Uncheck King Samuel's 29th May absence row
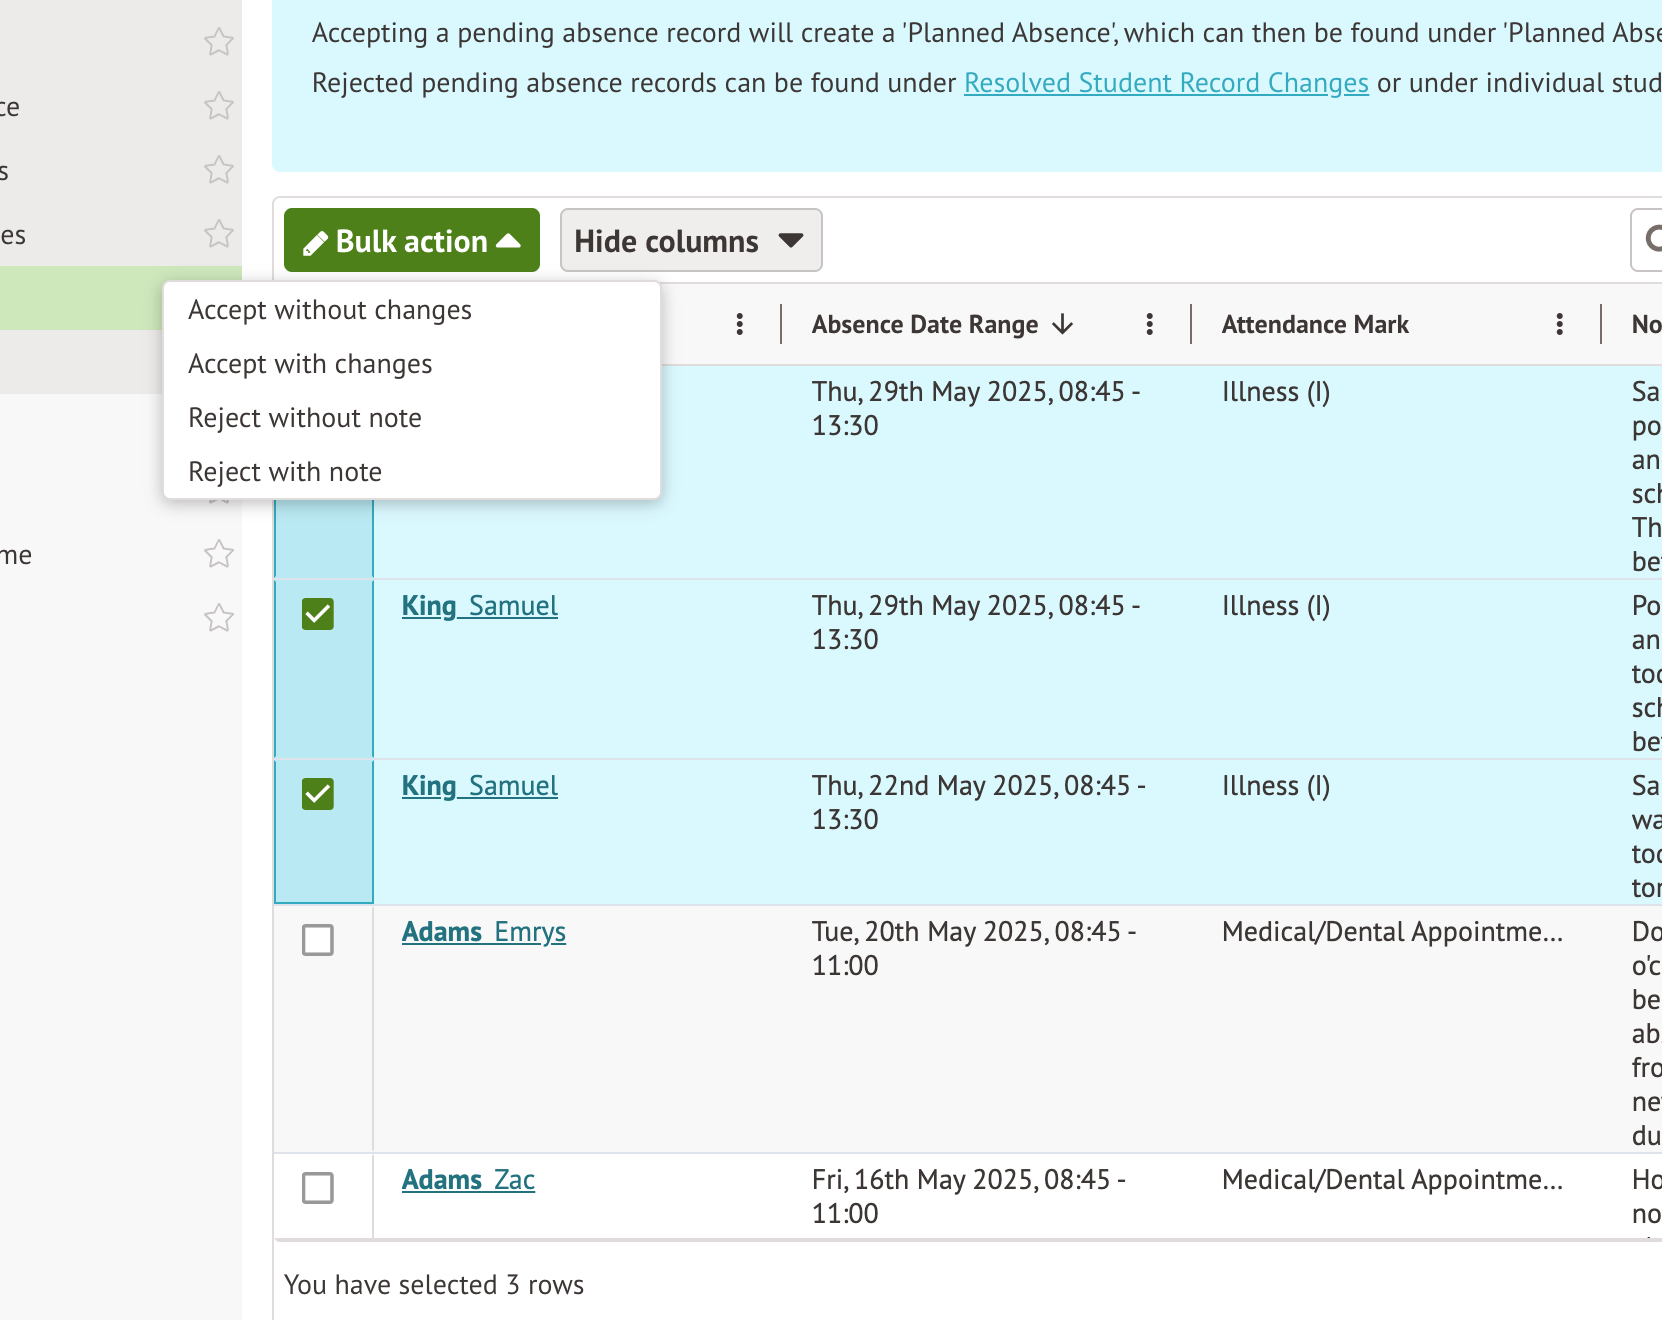 coord(318,614)
